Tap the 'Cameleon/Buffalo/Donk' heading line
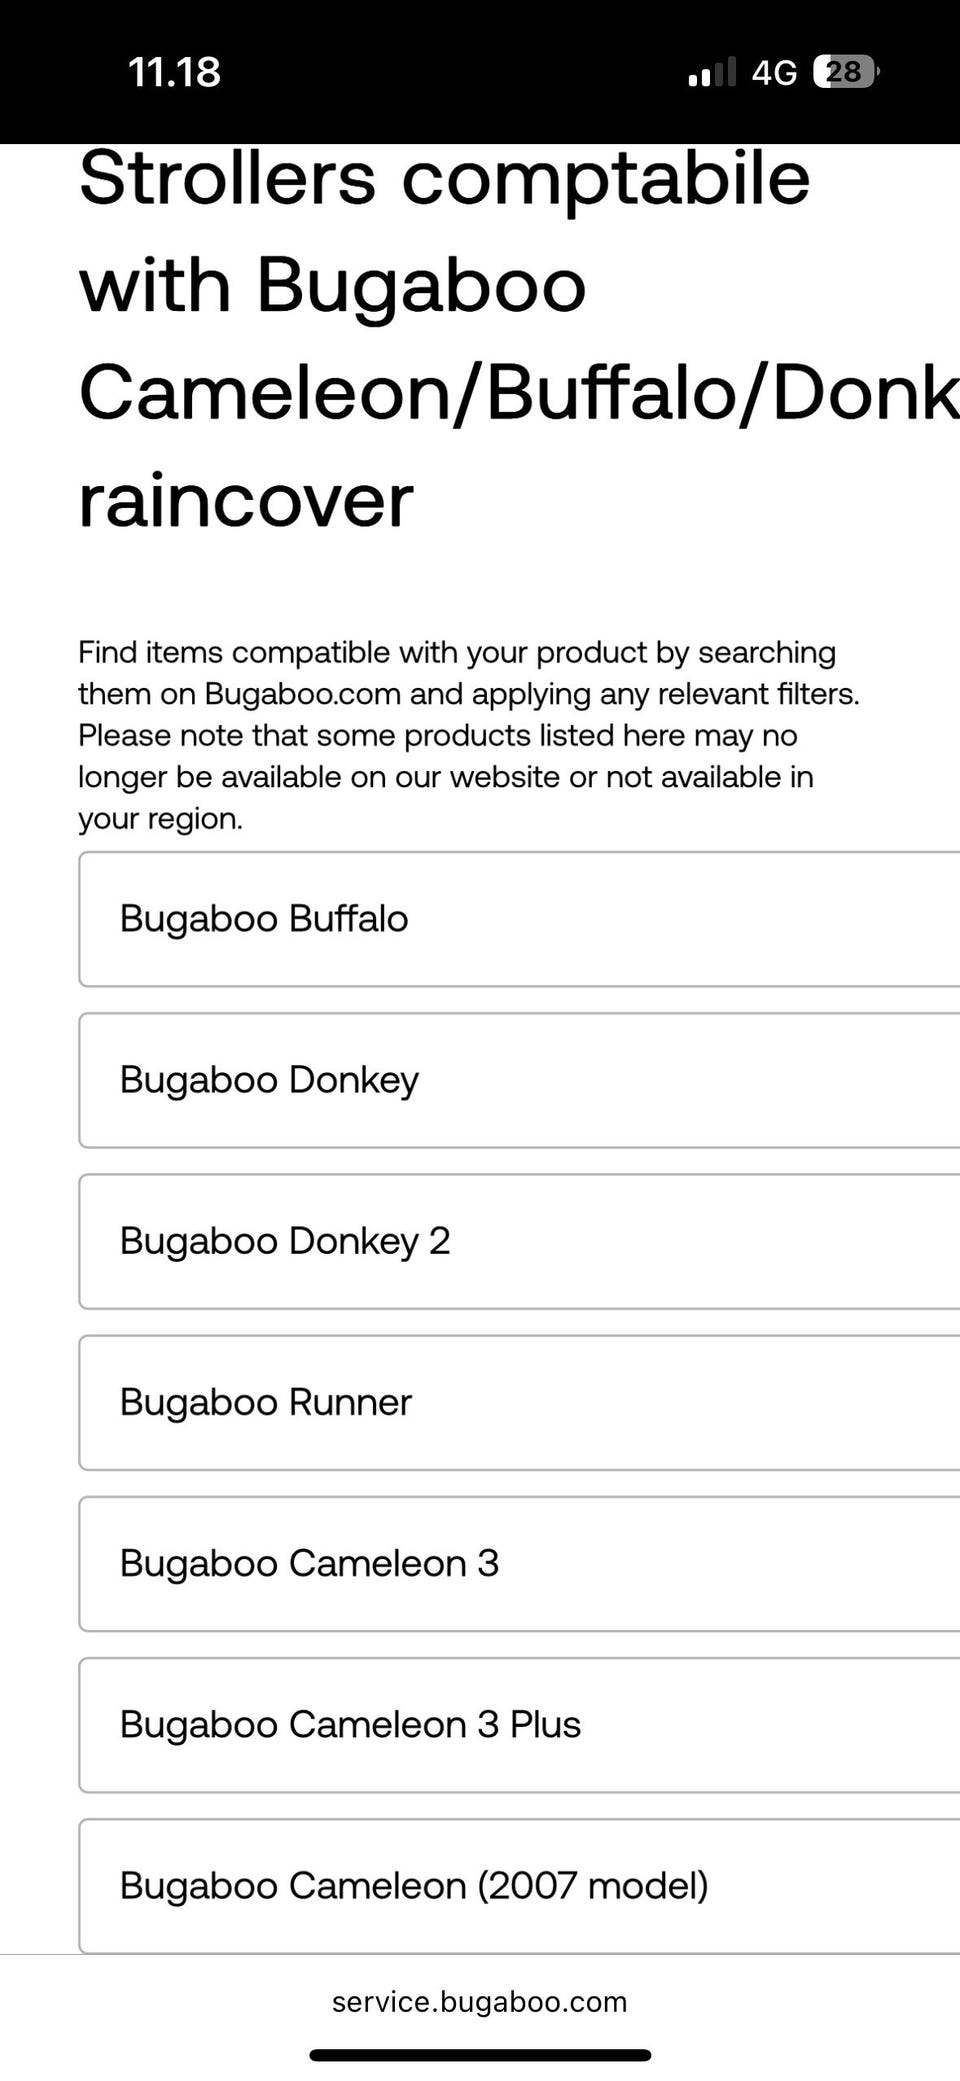960x2081 pixels. [519, 393]
